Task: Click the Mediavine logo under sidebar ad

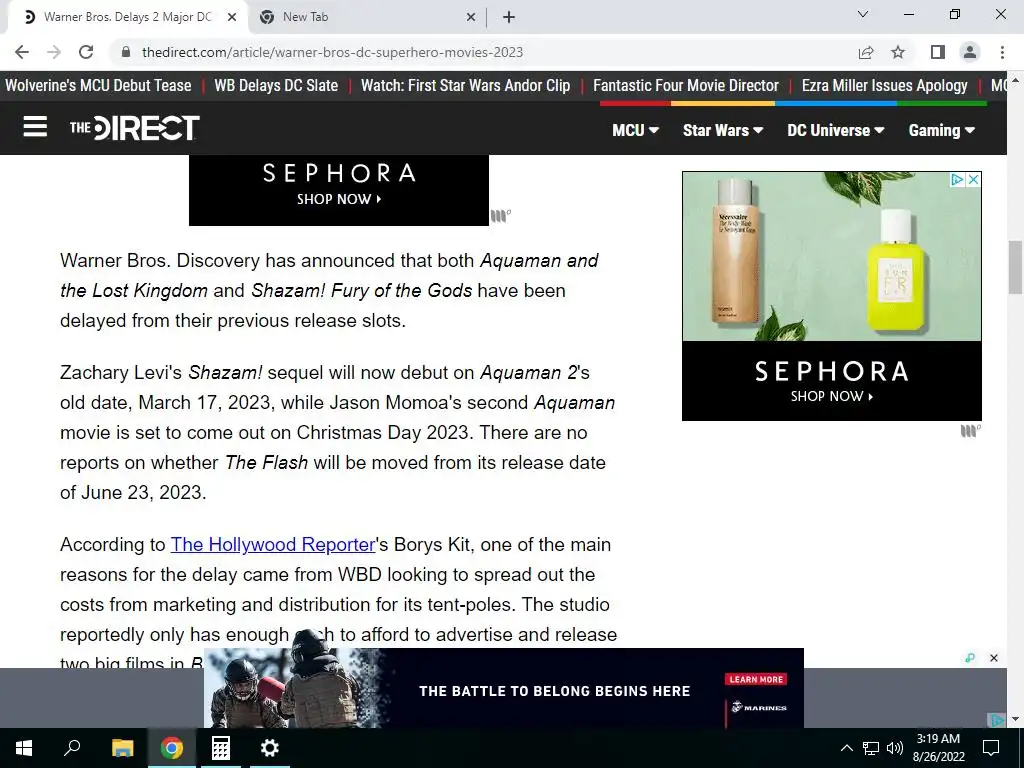Action: (971, 431)
